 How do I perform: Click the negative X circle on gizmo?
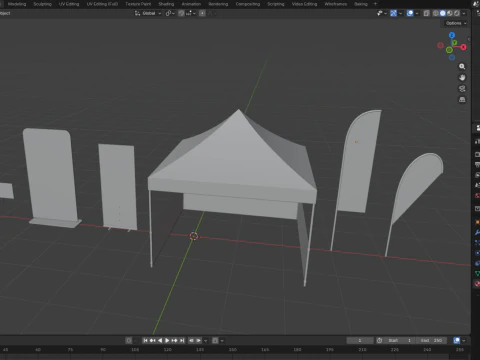(440, 45)
